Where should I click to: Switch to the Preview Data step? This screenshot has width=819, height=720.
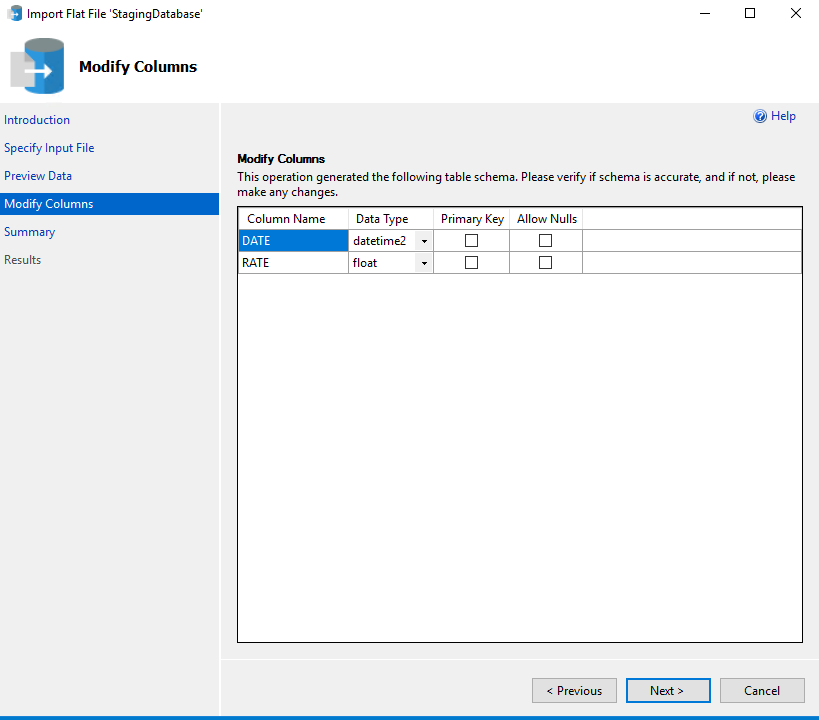(38, 176)
